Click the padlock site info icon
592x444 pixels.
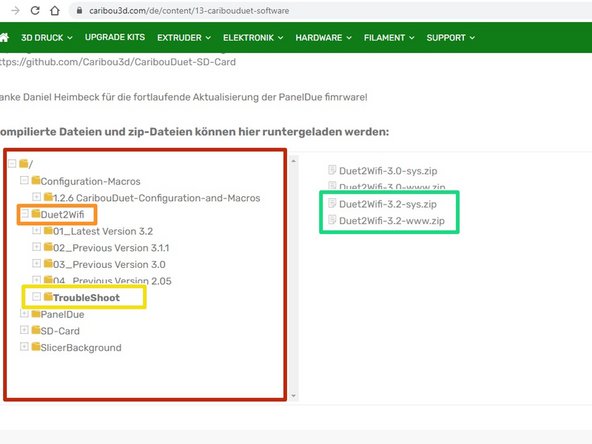click(79, 11)
